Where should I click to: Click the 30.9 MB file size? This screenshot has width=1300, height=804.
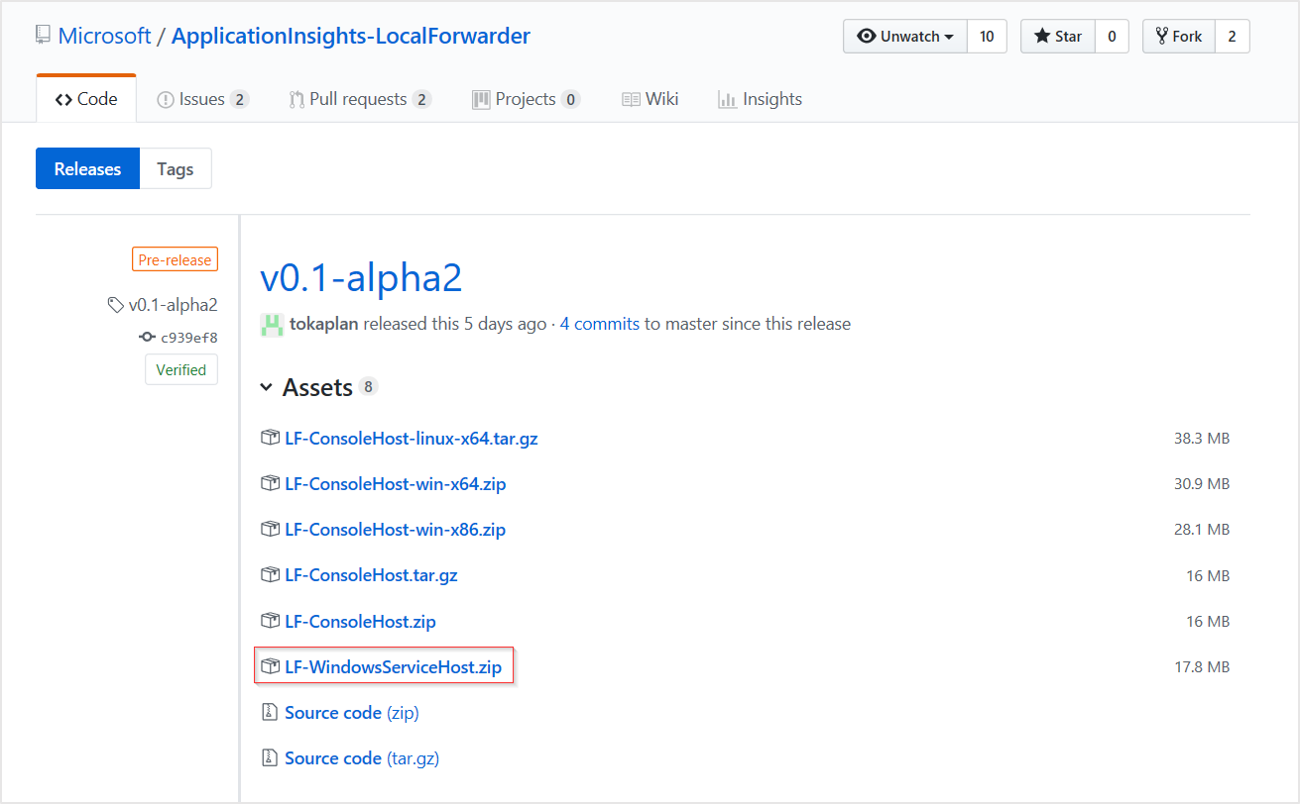[x=1202, y=484]
